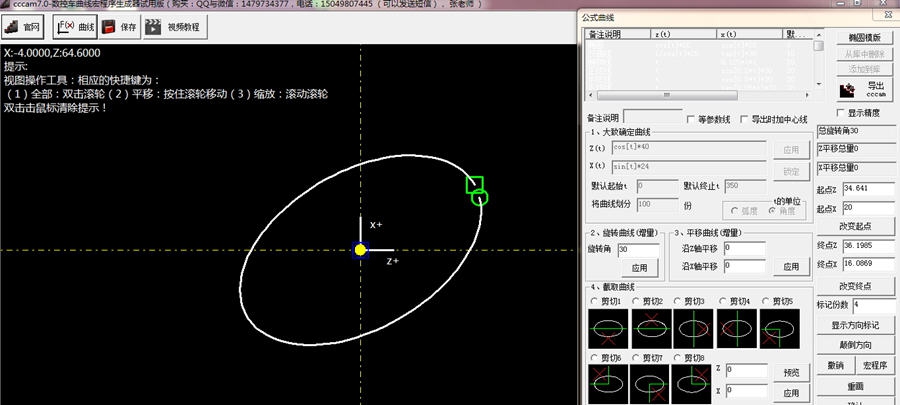Screen dimensions: 900x405
Task: Click the 应用 button under 旋转角
Action: coord(639,267)
